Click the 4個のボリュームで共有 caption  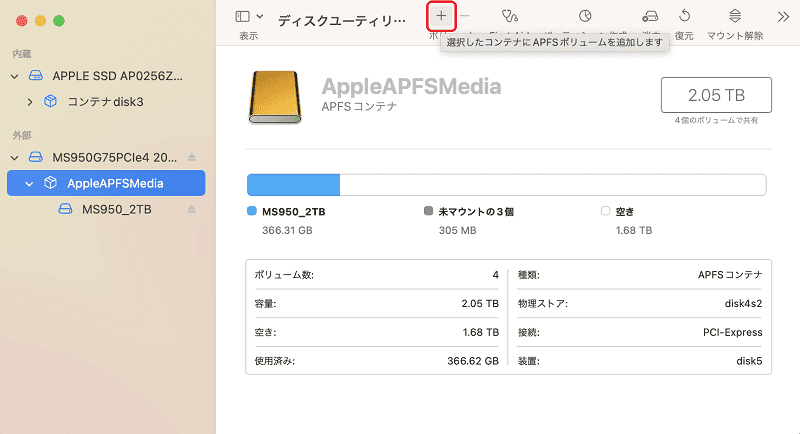pyautogui.click(x=716, y=120)
